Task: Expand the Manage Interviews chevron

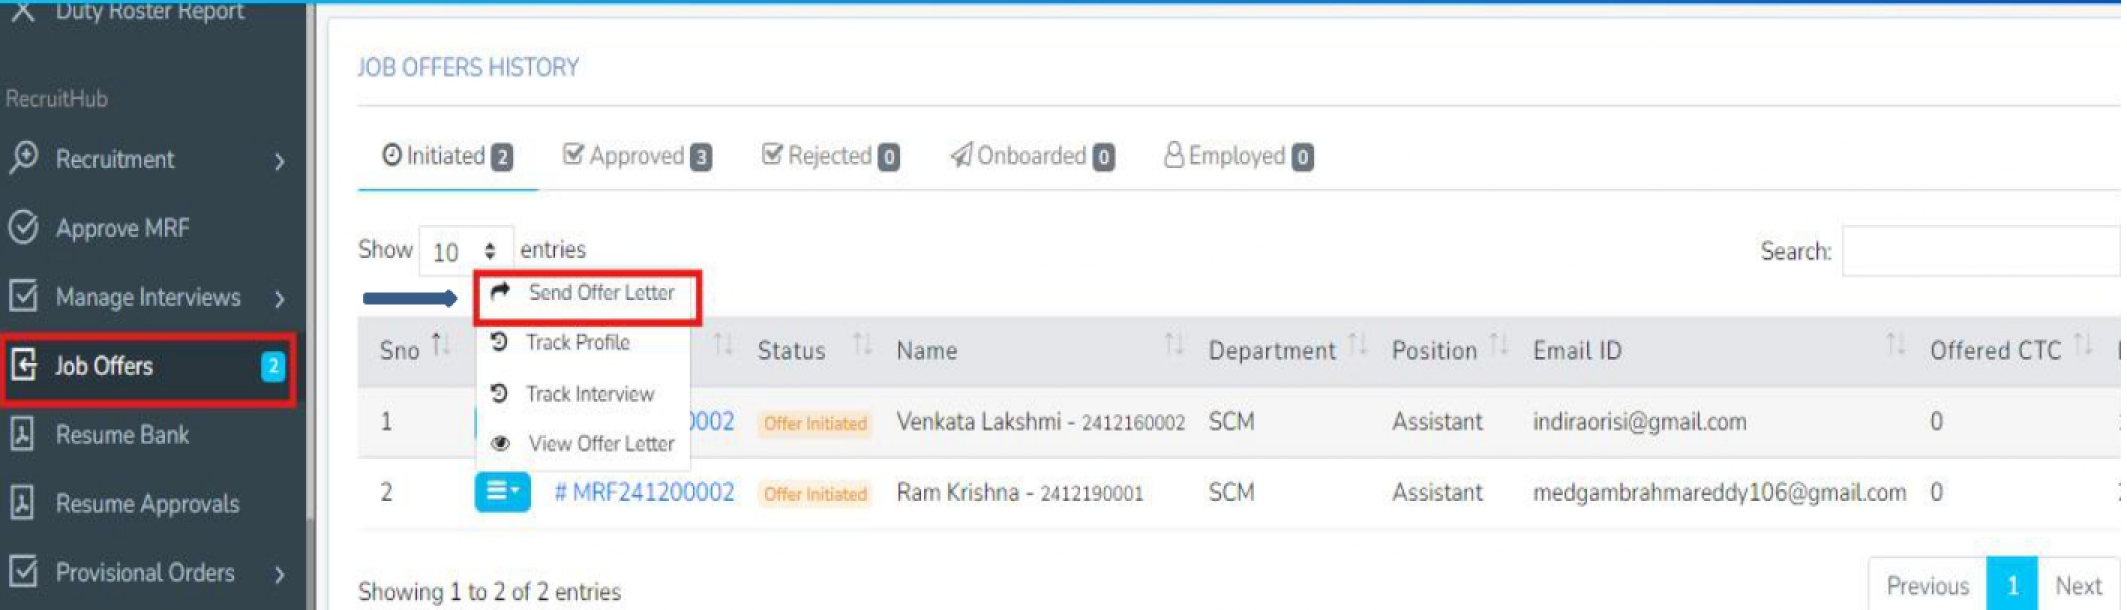Action: click(x=280, y=298)
